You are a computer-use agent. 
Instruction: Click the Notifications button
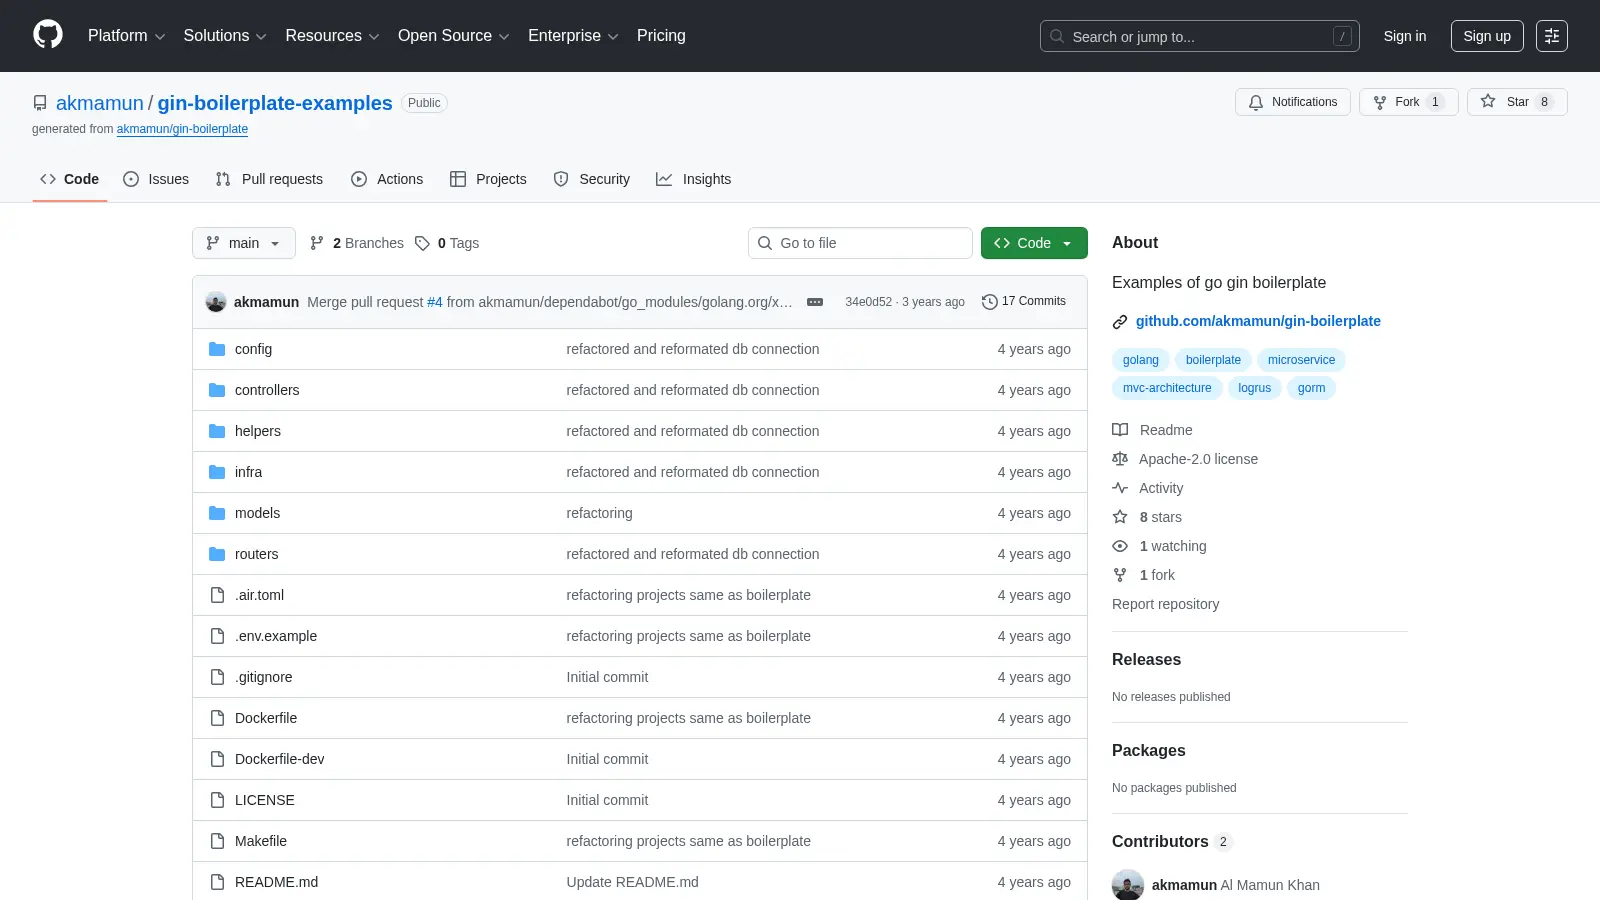pos(1293,102)
